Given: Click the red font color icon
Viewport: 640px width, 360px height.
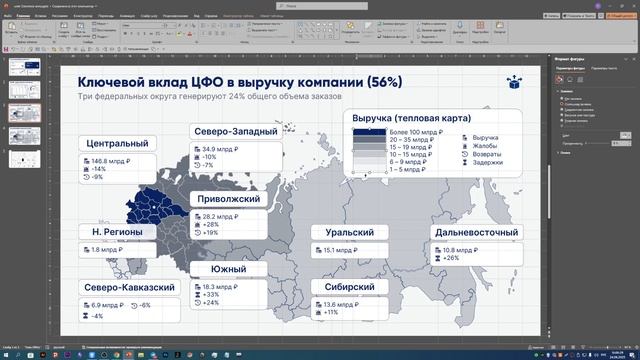Looking at the screenshot, I should coord(189,34).
